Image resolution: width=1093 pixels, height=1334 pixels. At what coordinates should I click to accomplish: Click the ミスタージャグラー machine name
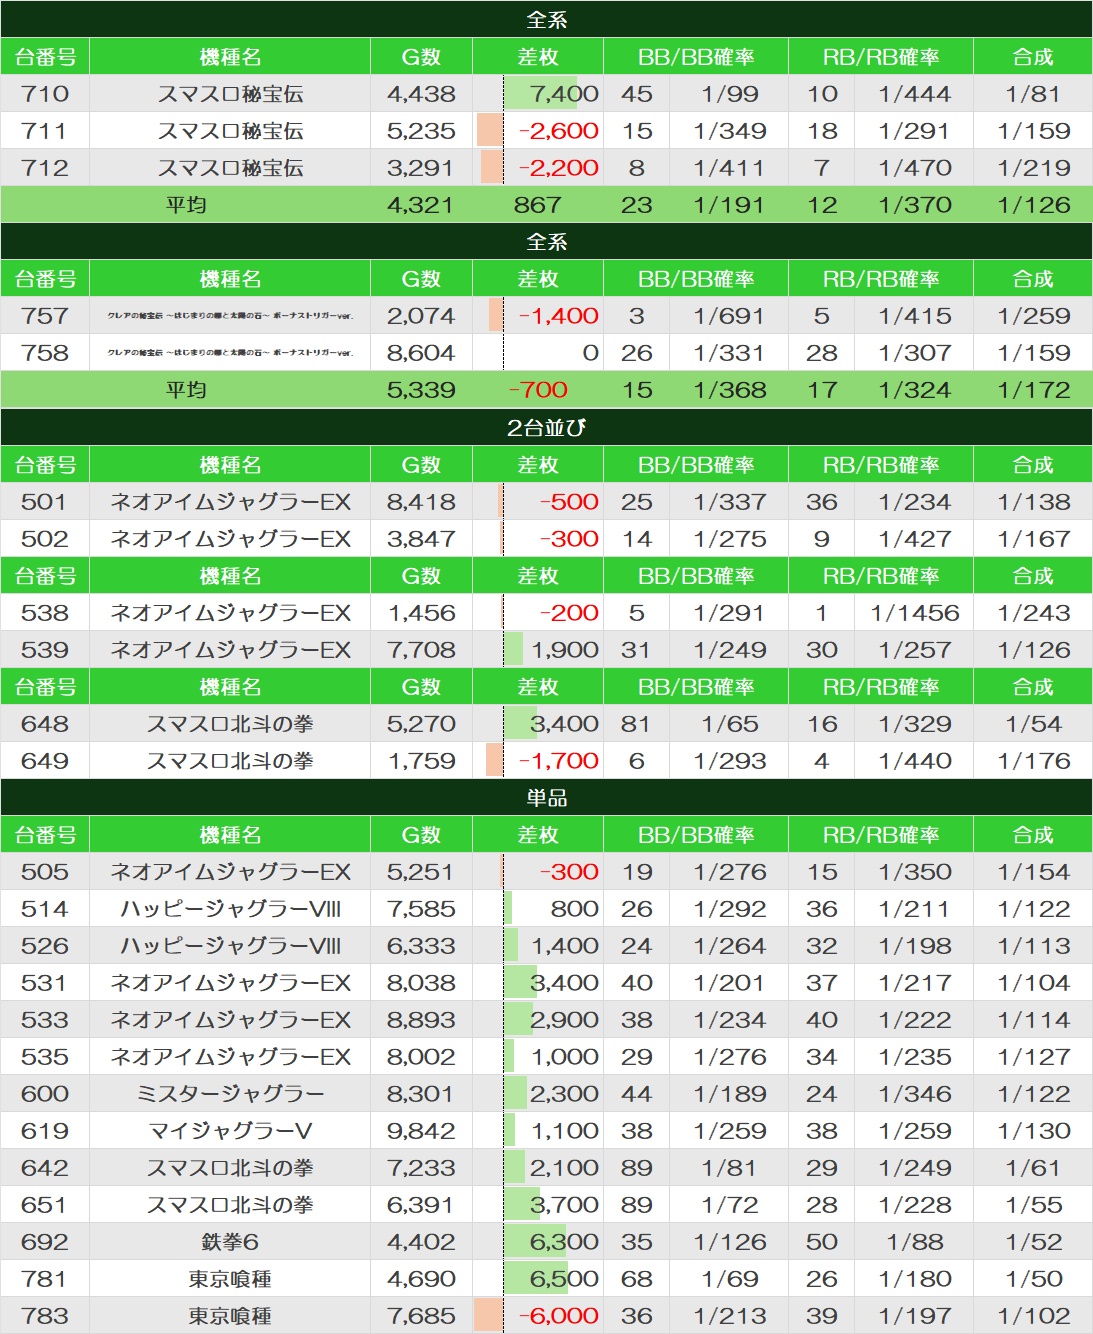[230, 1093]
